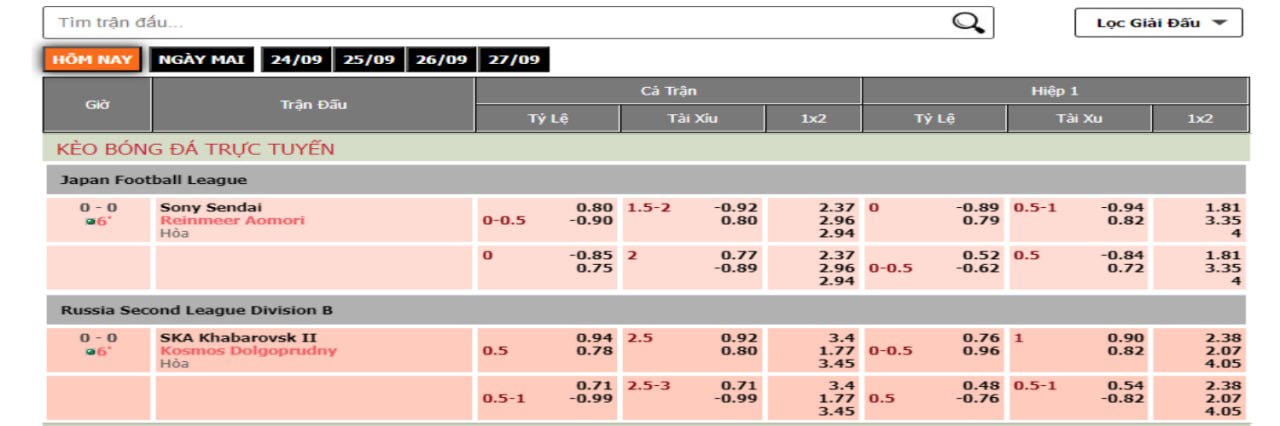Screen dimensions: 1280x426
Task: Click the Reinmeer Aomori team link
Action: click(x=232, y=220)
